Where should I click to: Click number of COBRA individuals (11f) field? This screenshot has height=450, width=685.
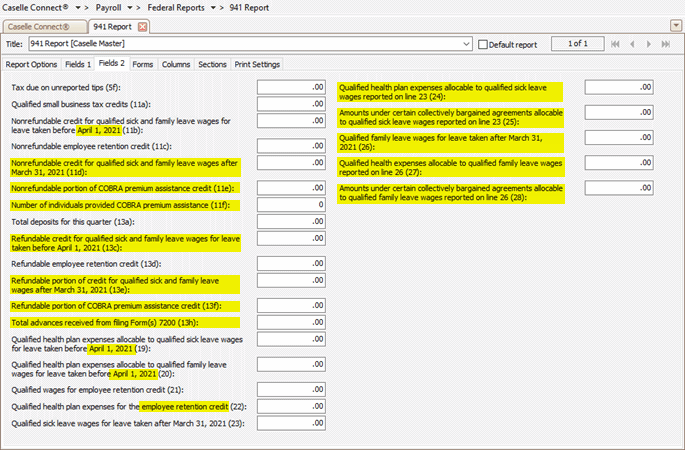291,204
